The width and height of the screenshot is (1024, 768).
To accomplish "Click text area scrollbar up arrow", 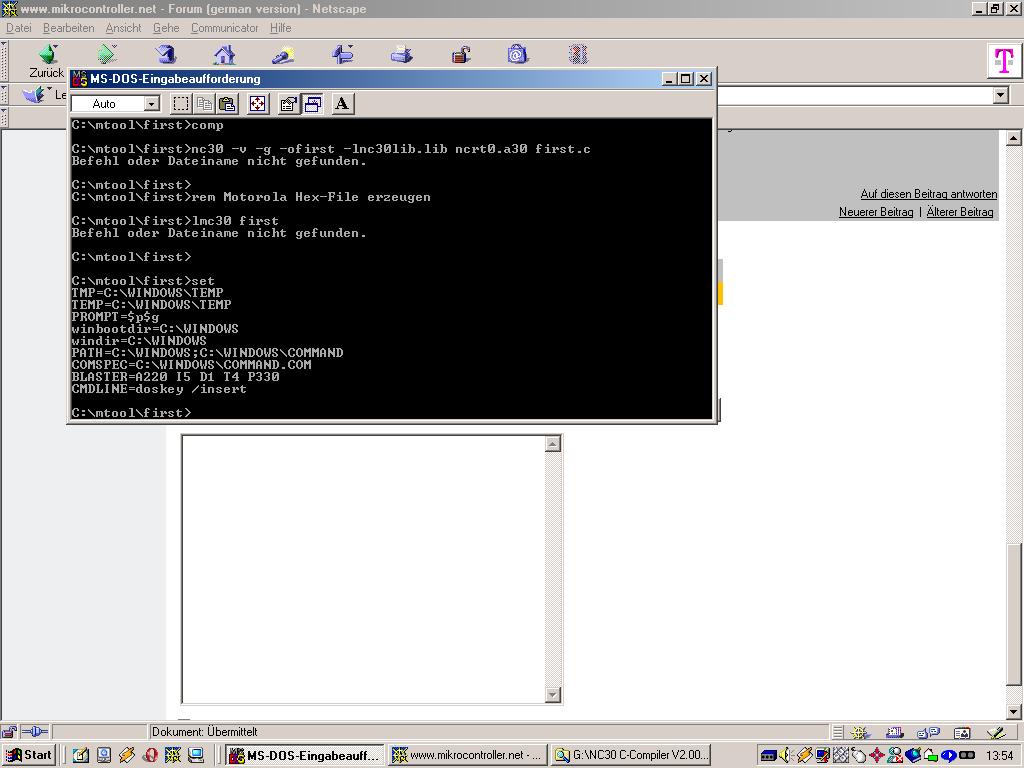I will [x=552, y=444].
